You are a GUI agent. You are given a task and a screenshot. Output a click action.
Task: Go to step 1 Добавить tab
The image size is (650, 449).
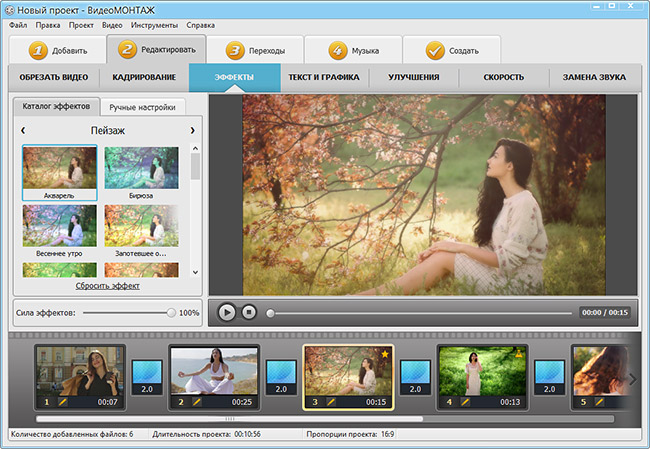click(58, 50)
